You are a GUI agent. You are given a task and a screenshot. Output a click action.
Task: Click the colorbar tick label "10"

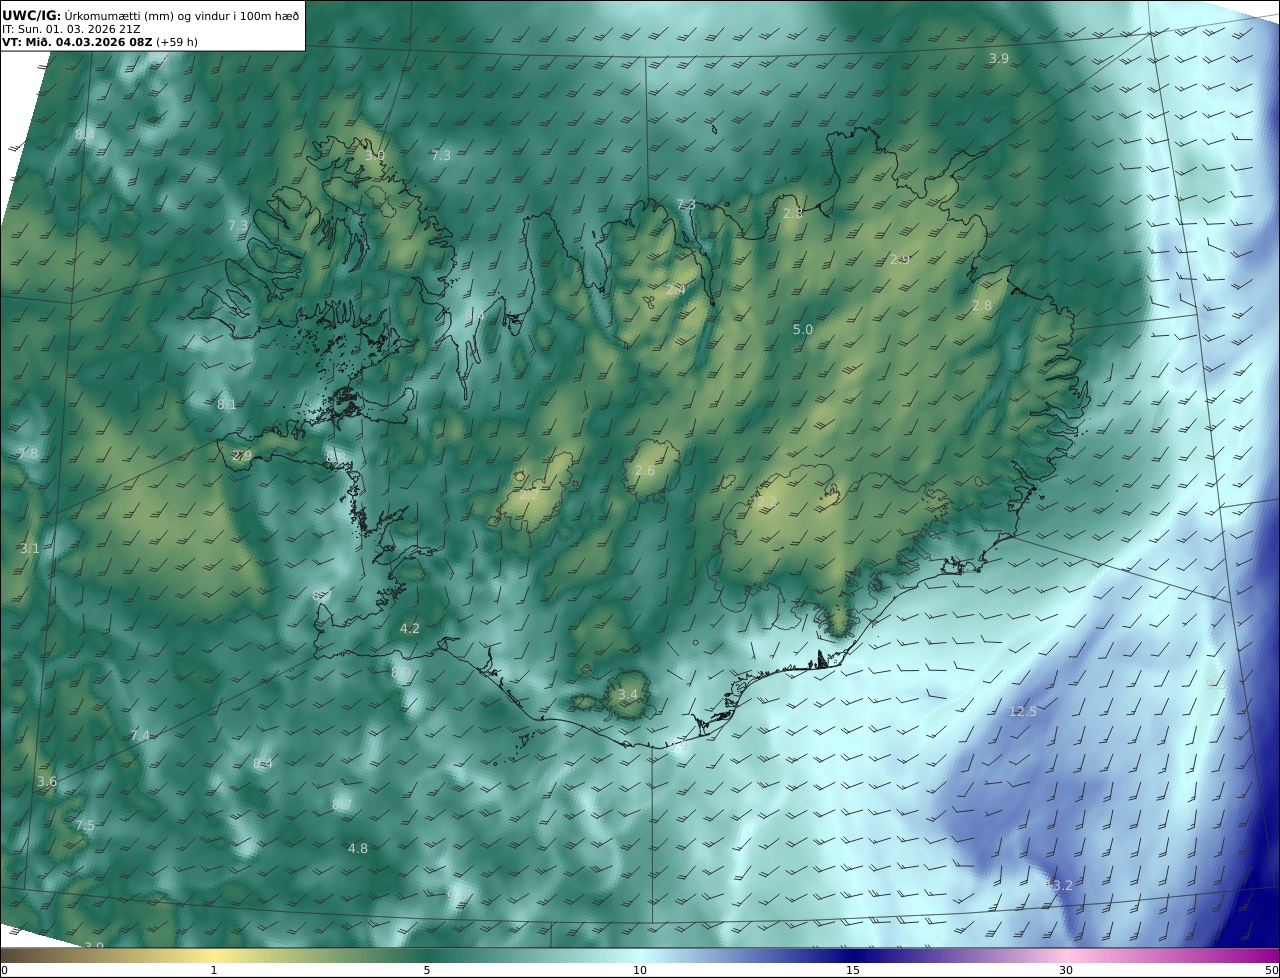(640, 970)
